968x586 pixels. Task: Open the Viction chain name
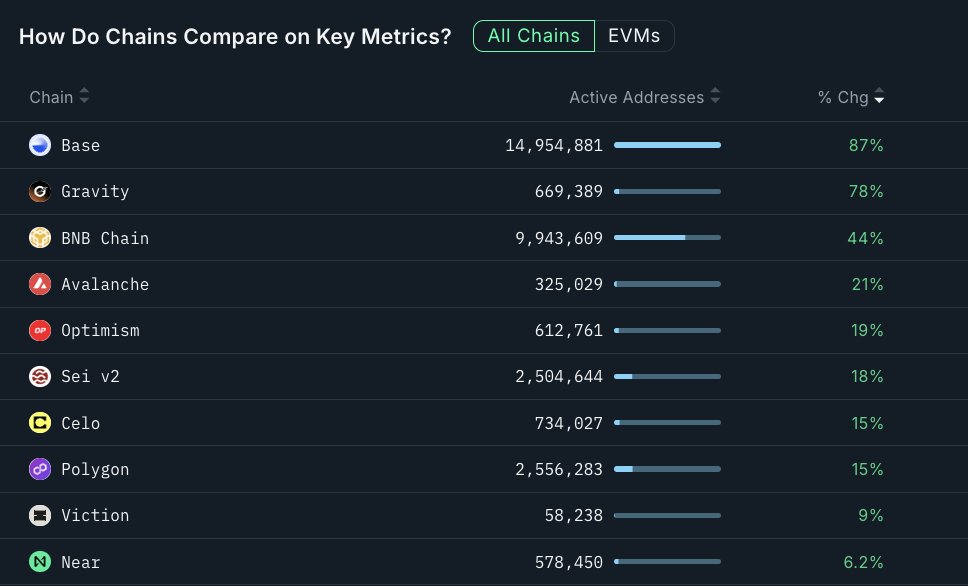pos(95,515)
